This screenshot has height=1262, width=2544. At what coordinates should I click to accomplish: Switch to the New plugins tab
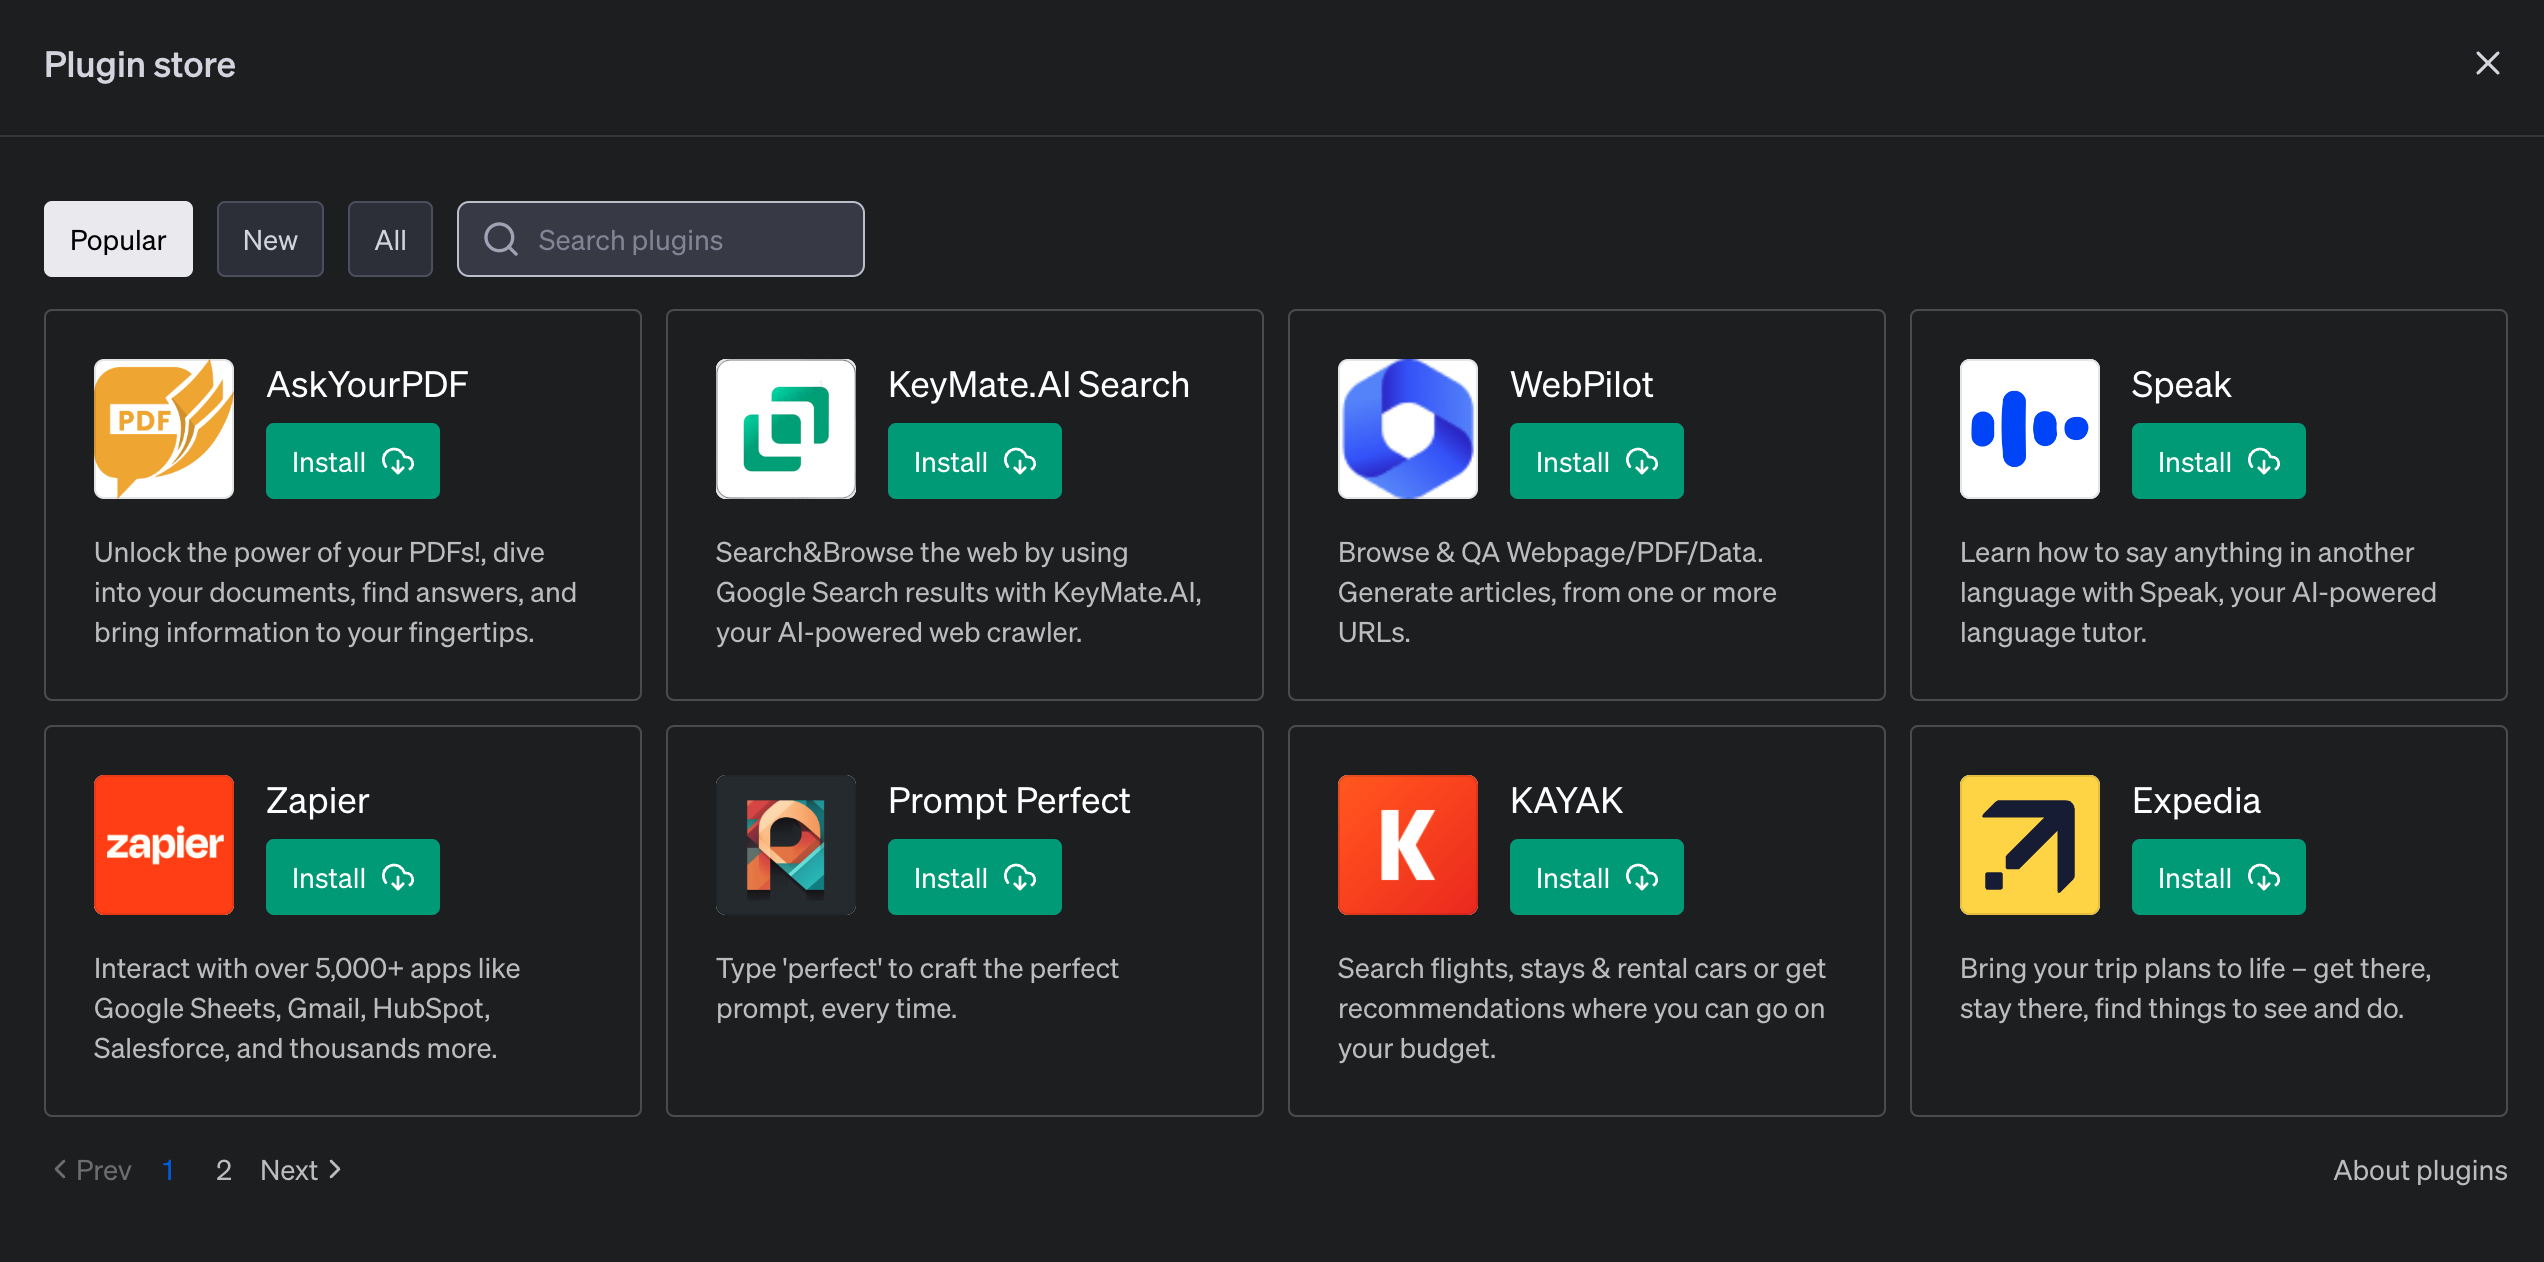click(x=270, y=239)
